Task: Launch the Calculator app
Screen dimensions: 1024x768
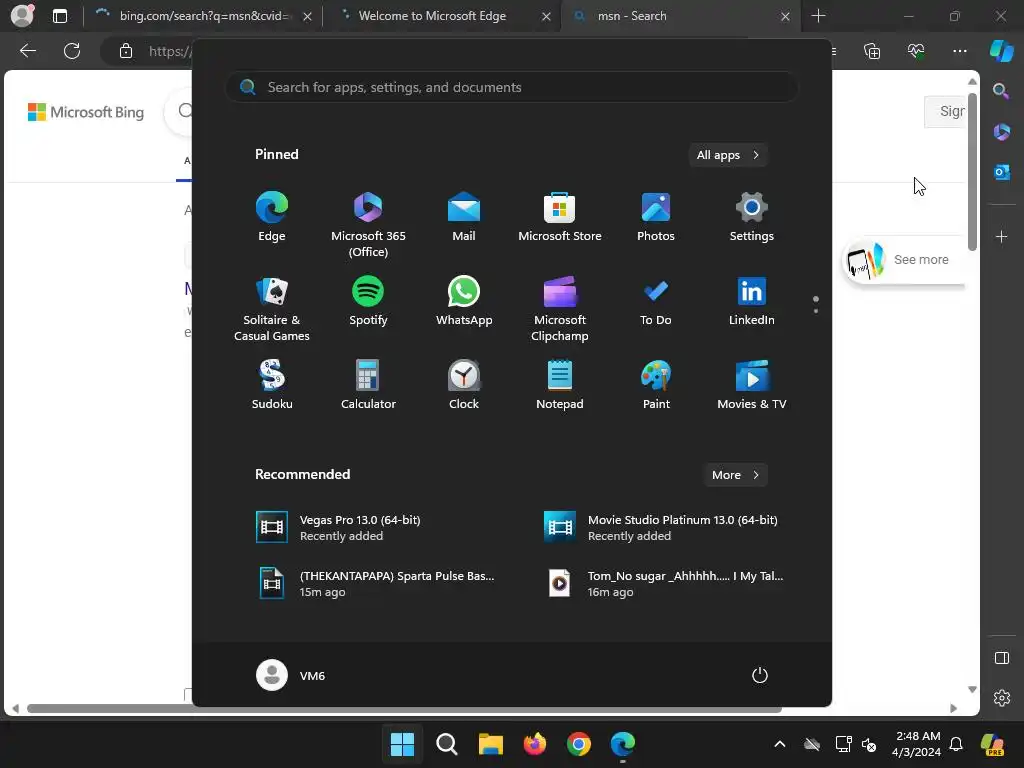Action: pyautogui.click(x=368, y=385)
